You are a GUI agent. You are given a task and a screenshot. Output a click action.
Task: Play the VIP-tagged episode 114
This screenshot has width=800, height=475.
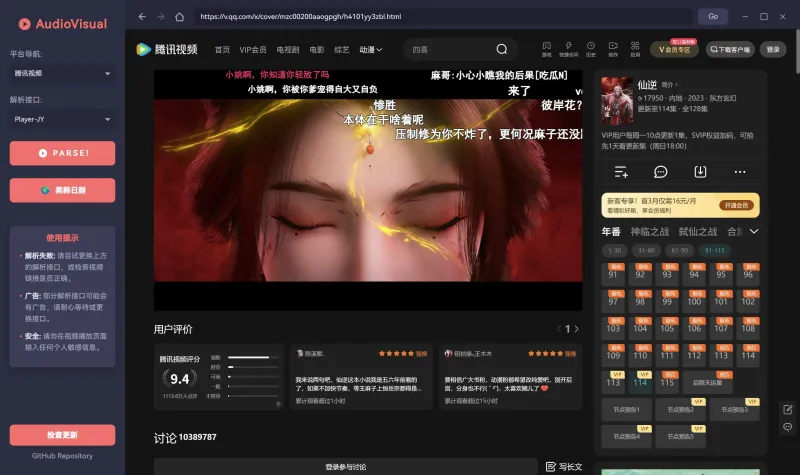(x=640, y=382)
